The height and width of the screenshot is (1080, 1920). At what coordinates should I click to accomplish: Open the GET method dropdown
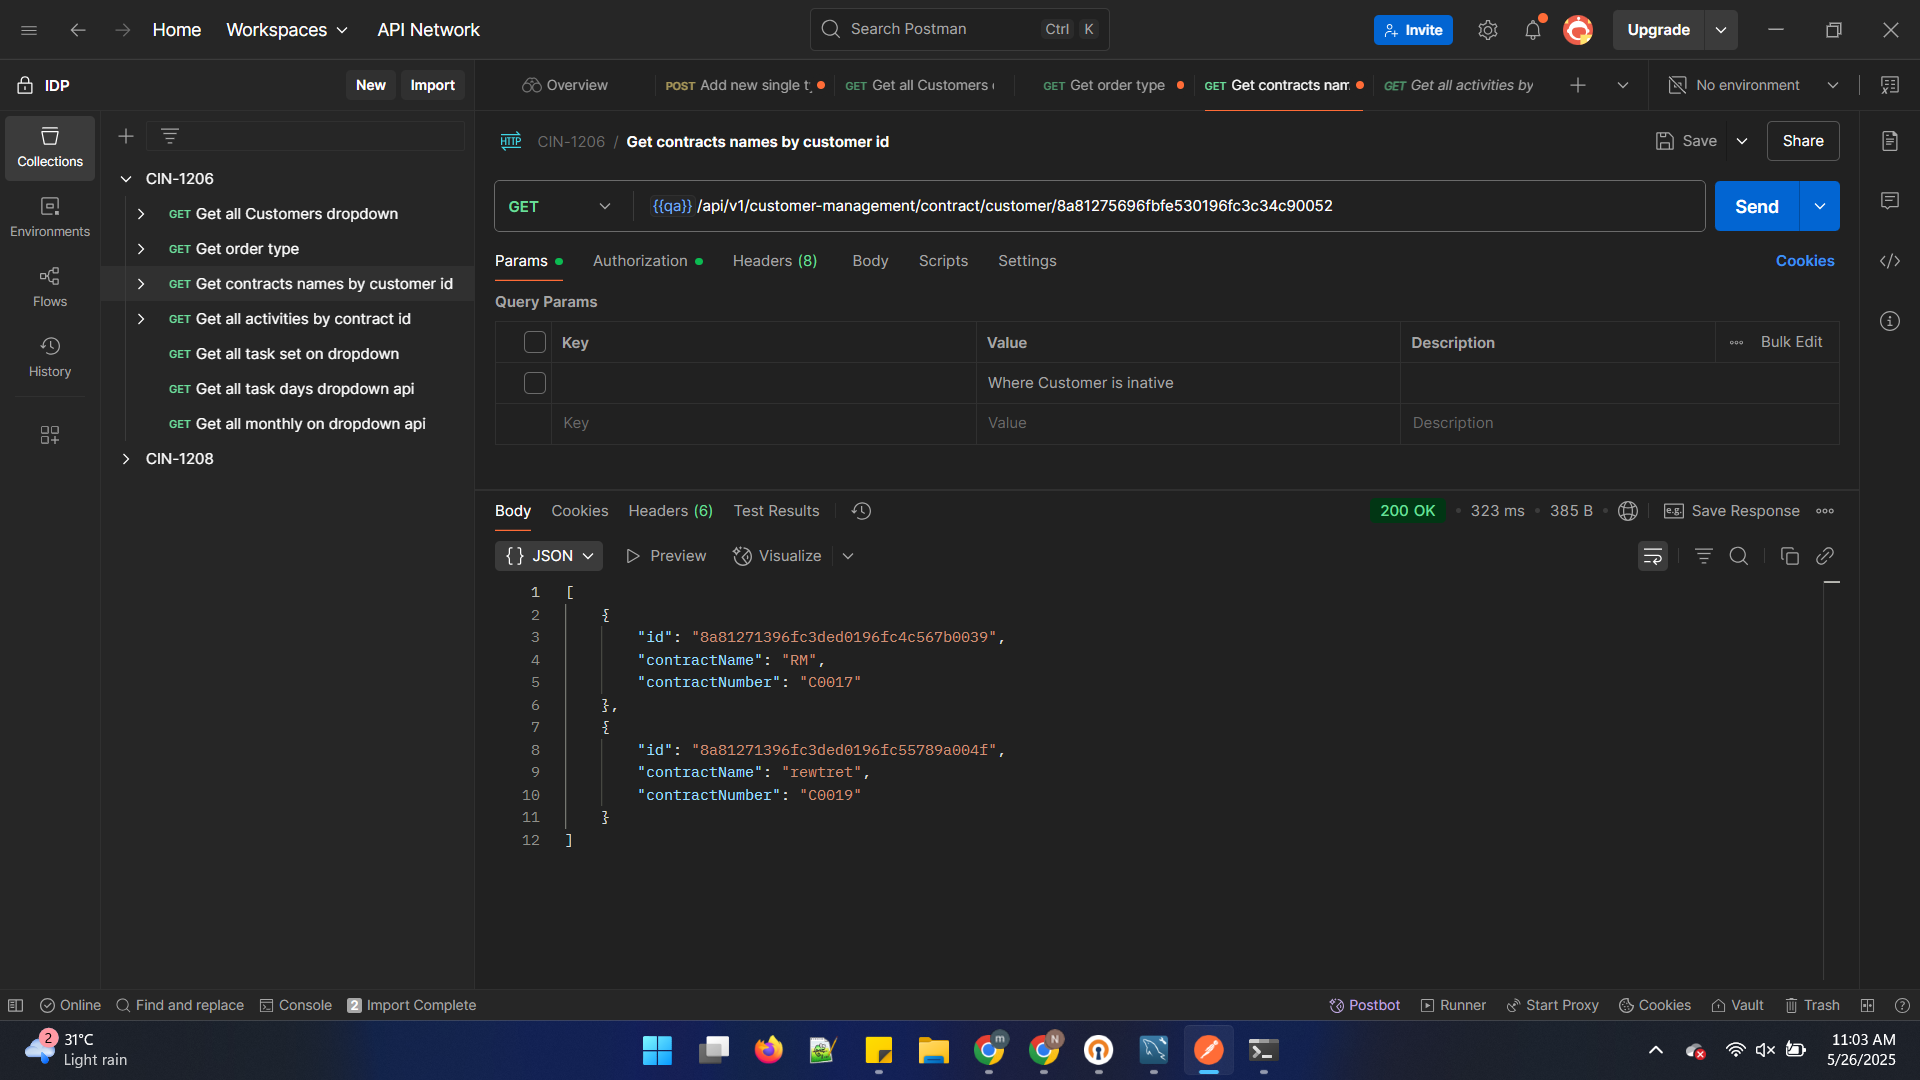(560, 206)
